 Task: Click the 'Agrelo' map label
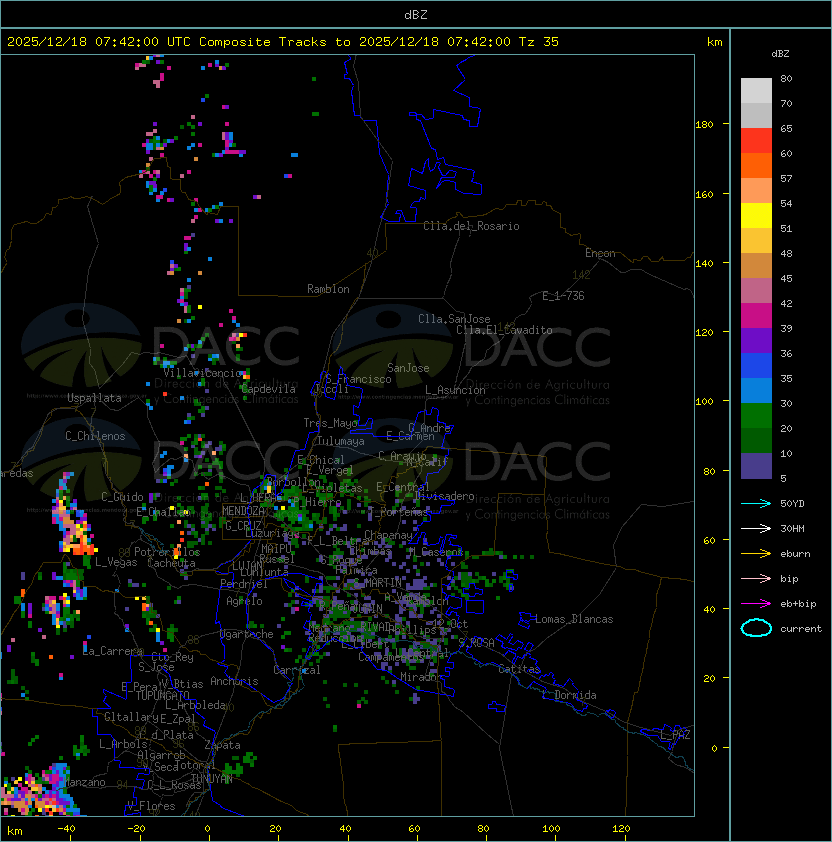[244, 601]
